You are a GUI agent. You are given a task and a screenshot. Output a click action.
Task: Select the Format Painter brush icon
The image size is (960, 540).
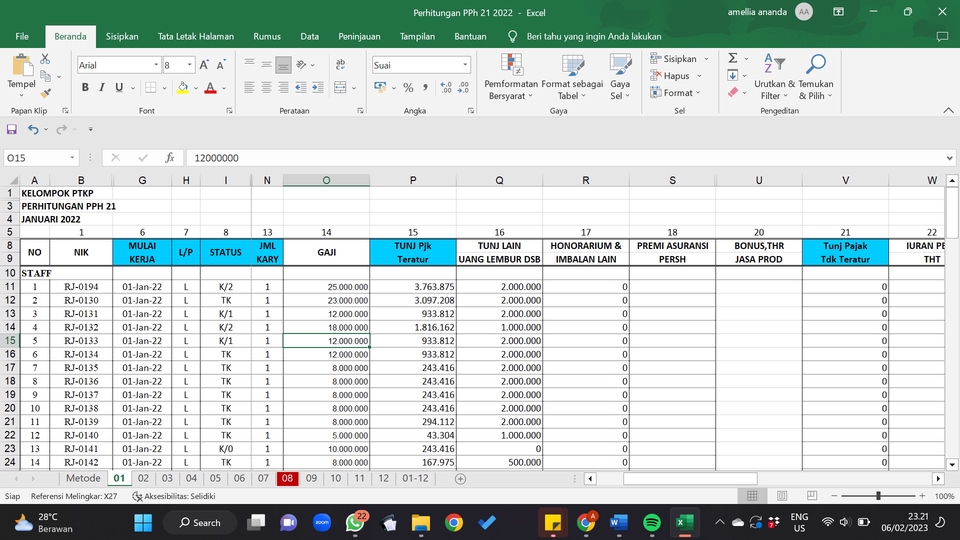click(x=45, y=93)
